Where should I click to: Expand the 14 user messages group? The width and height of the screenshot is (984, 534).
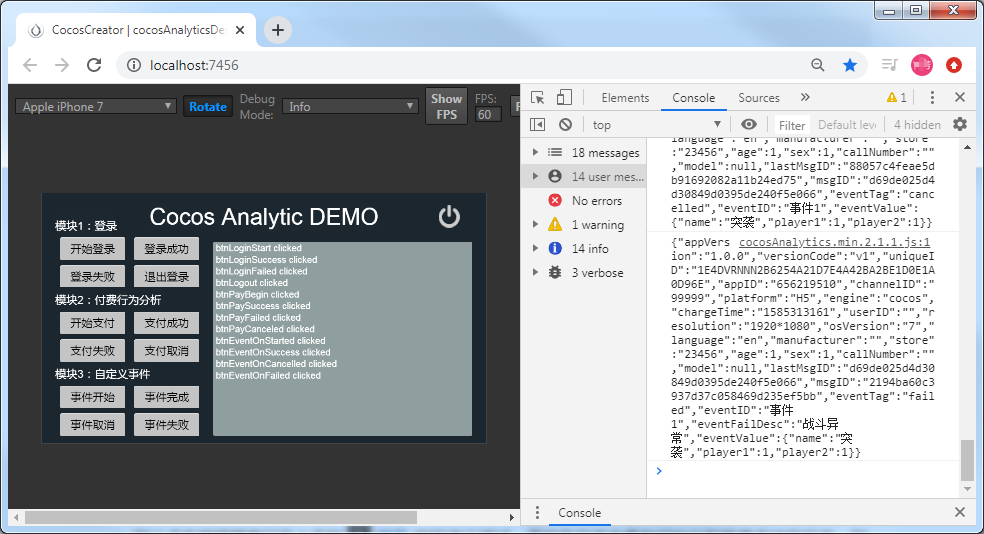(x=535, y=176)
